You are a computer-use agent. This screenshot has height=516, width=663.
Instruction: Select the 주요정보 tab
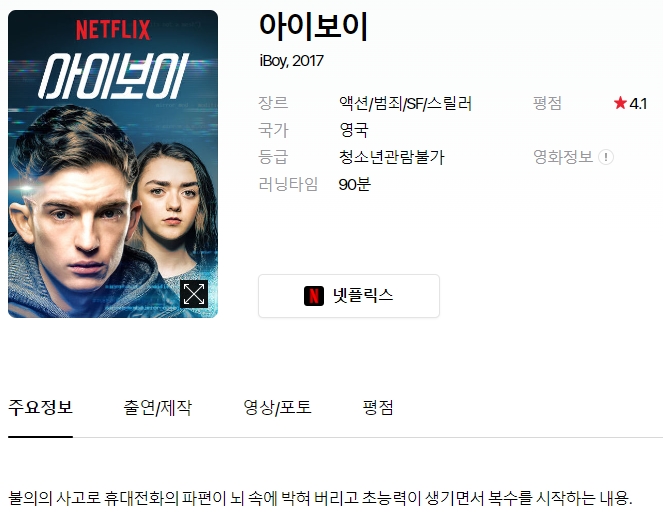point(41,408)
